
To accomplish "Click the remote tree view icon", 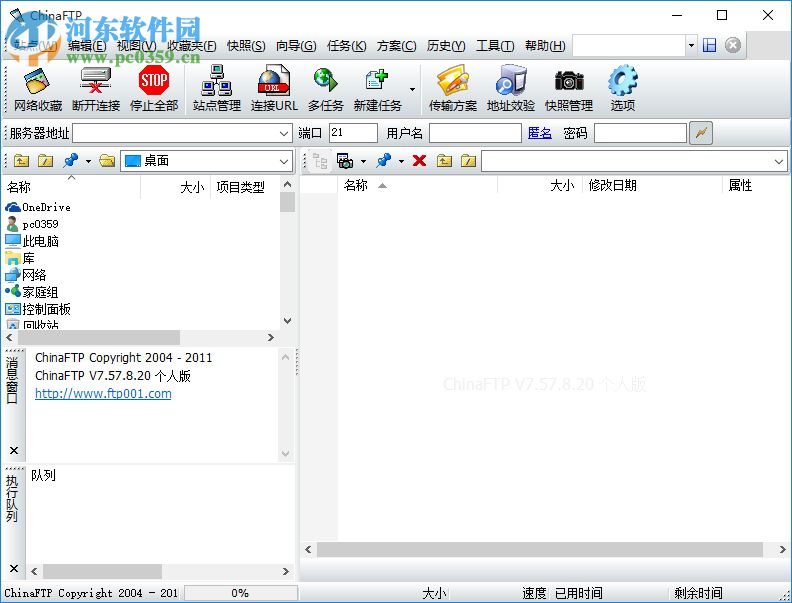I will [x=320, y=162].
